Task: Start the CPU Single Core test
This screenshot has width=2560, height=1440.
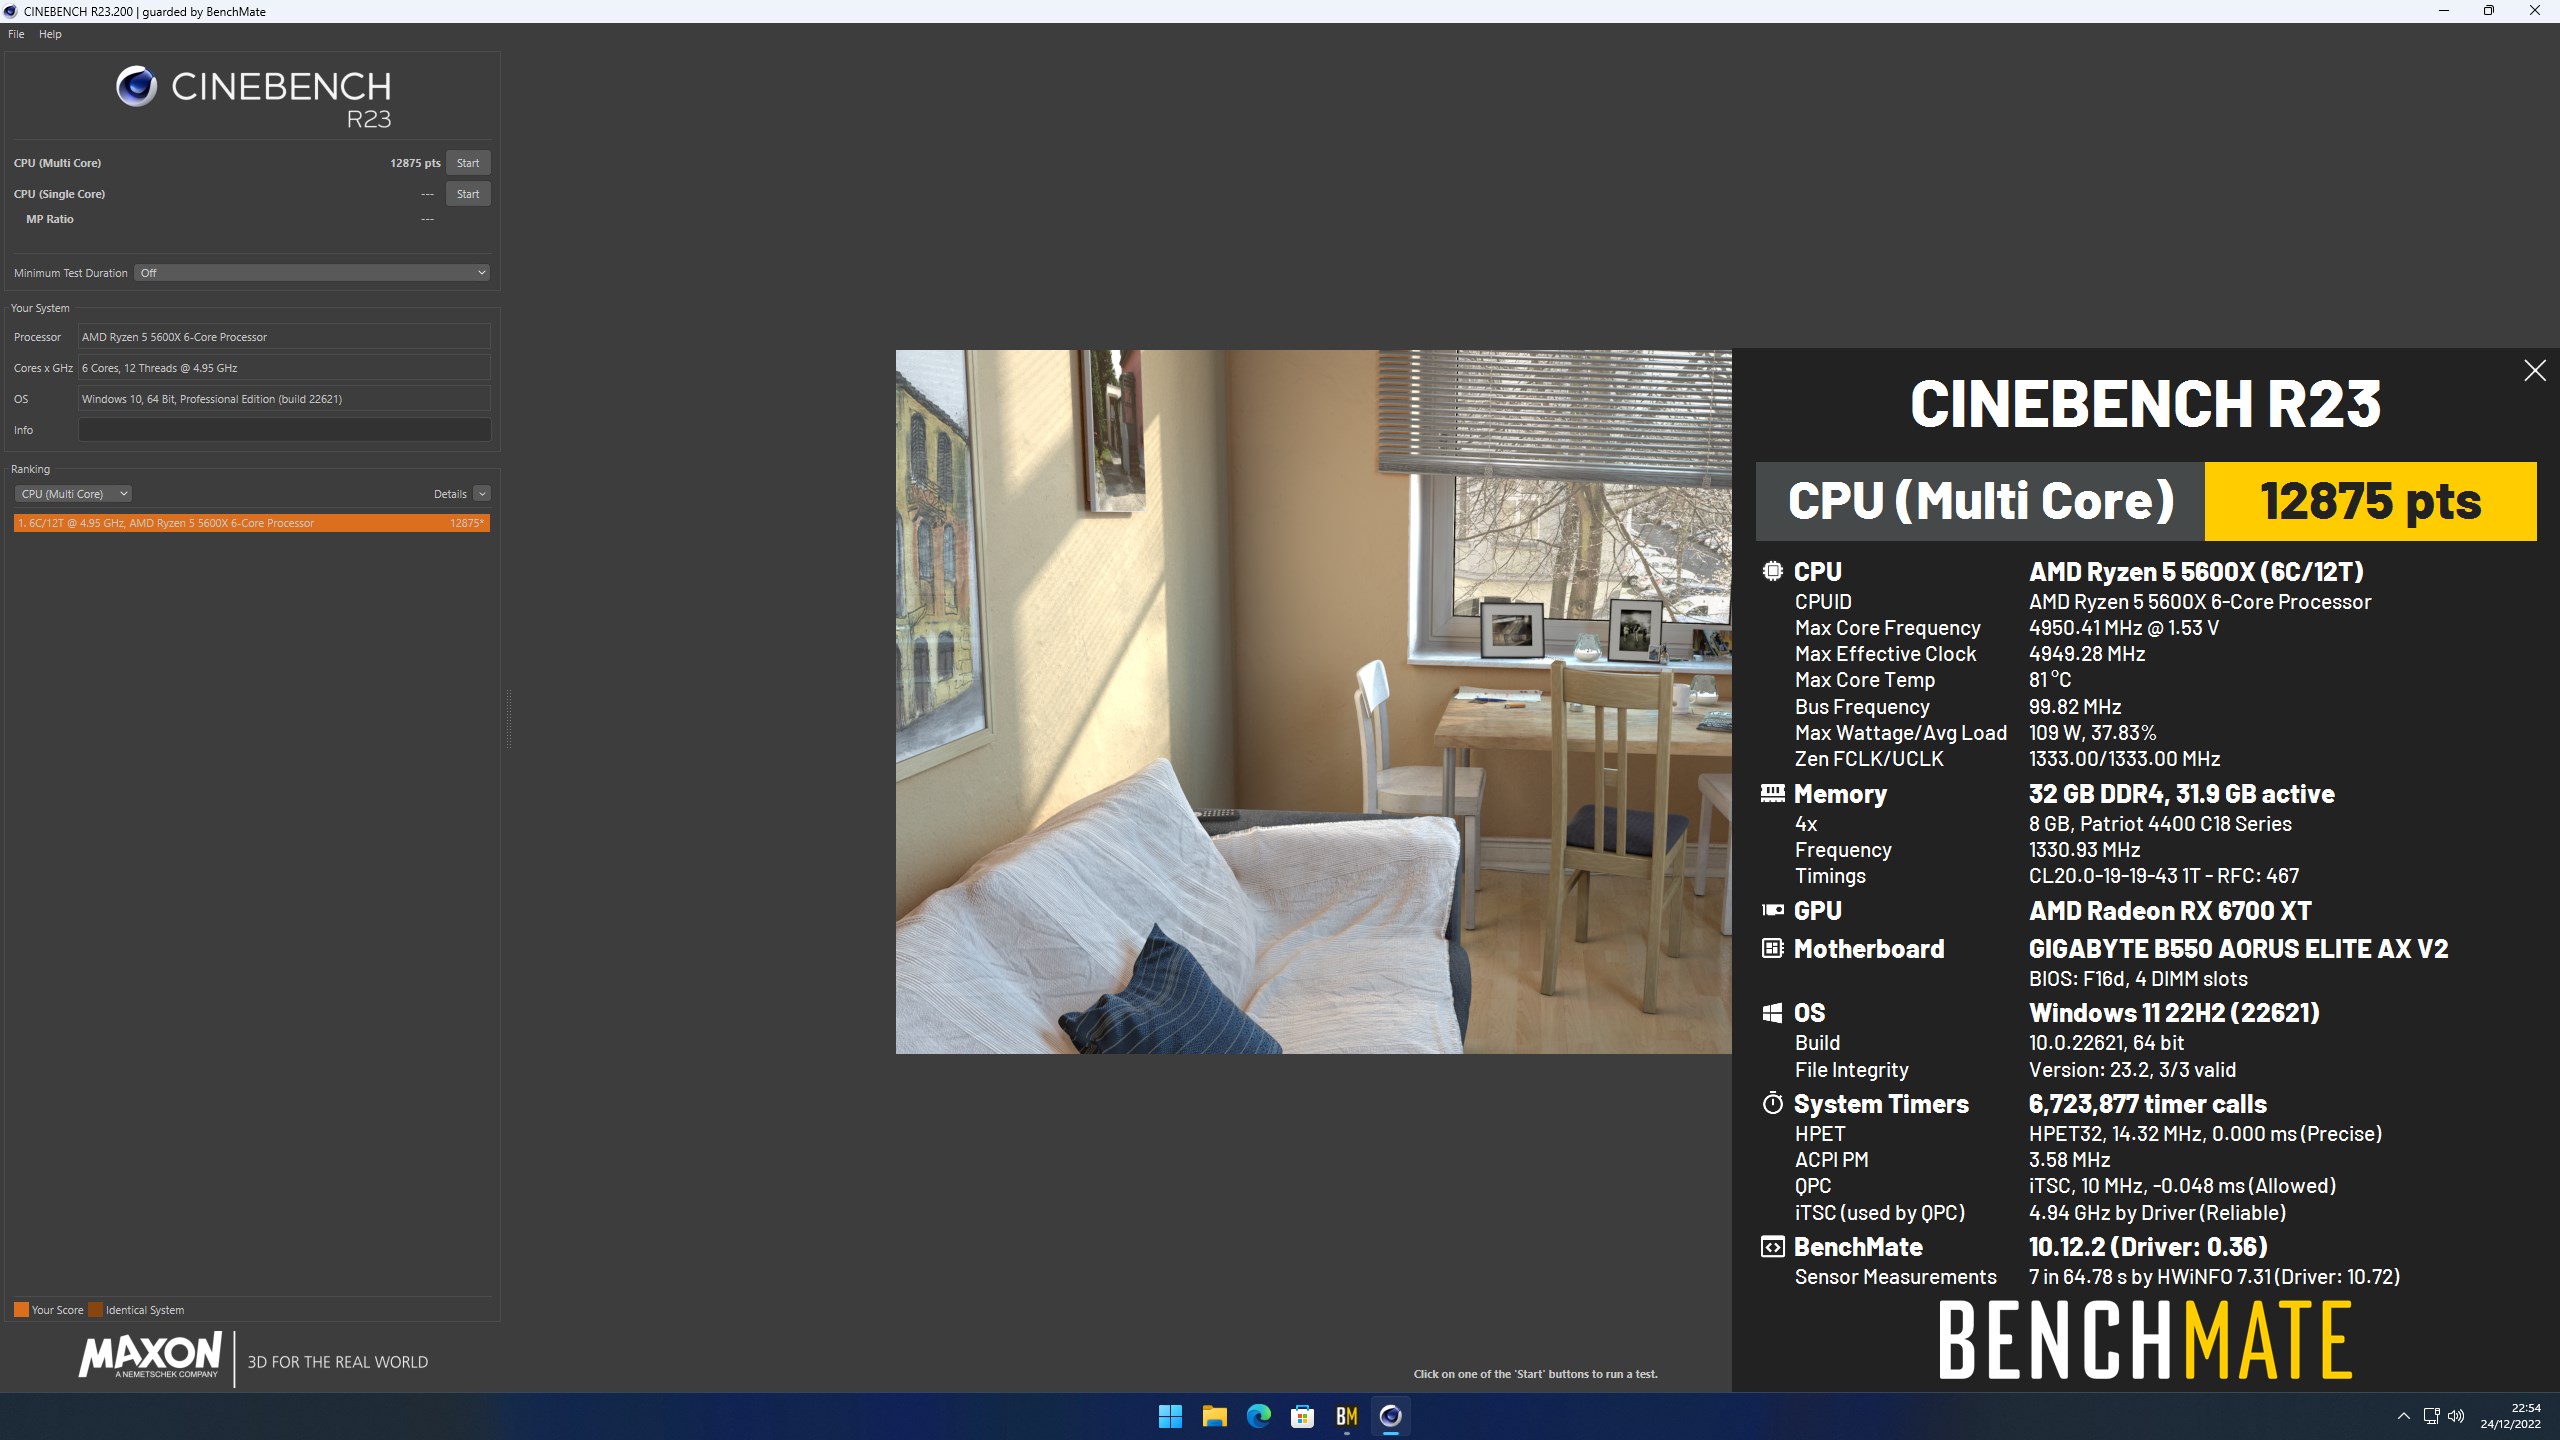Action: pyautogui.click(x=467, y=194)
